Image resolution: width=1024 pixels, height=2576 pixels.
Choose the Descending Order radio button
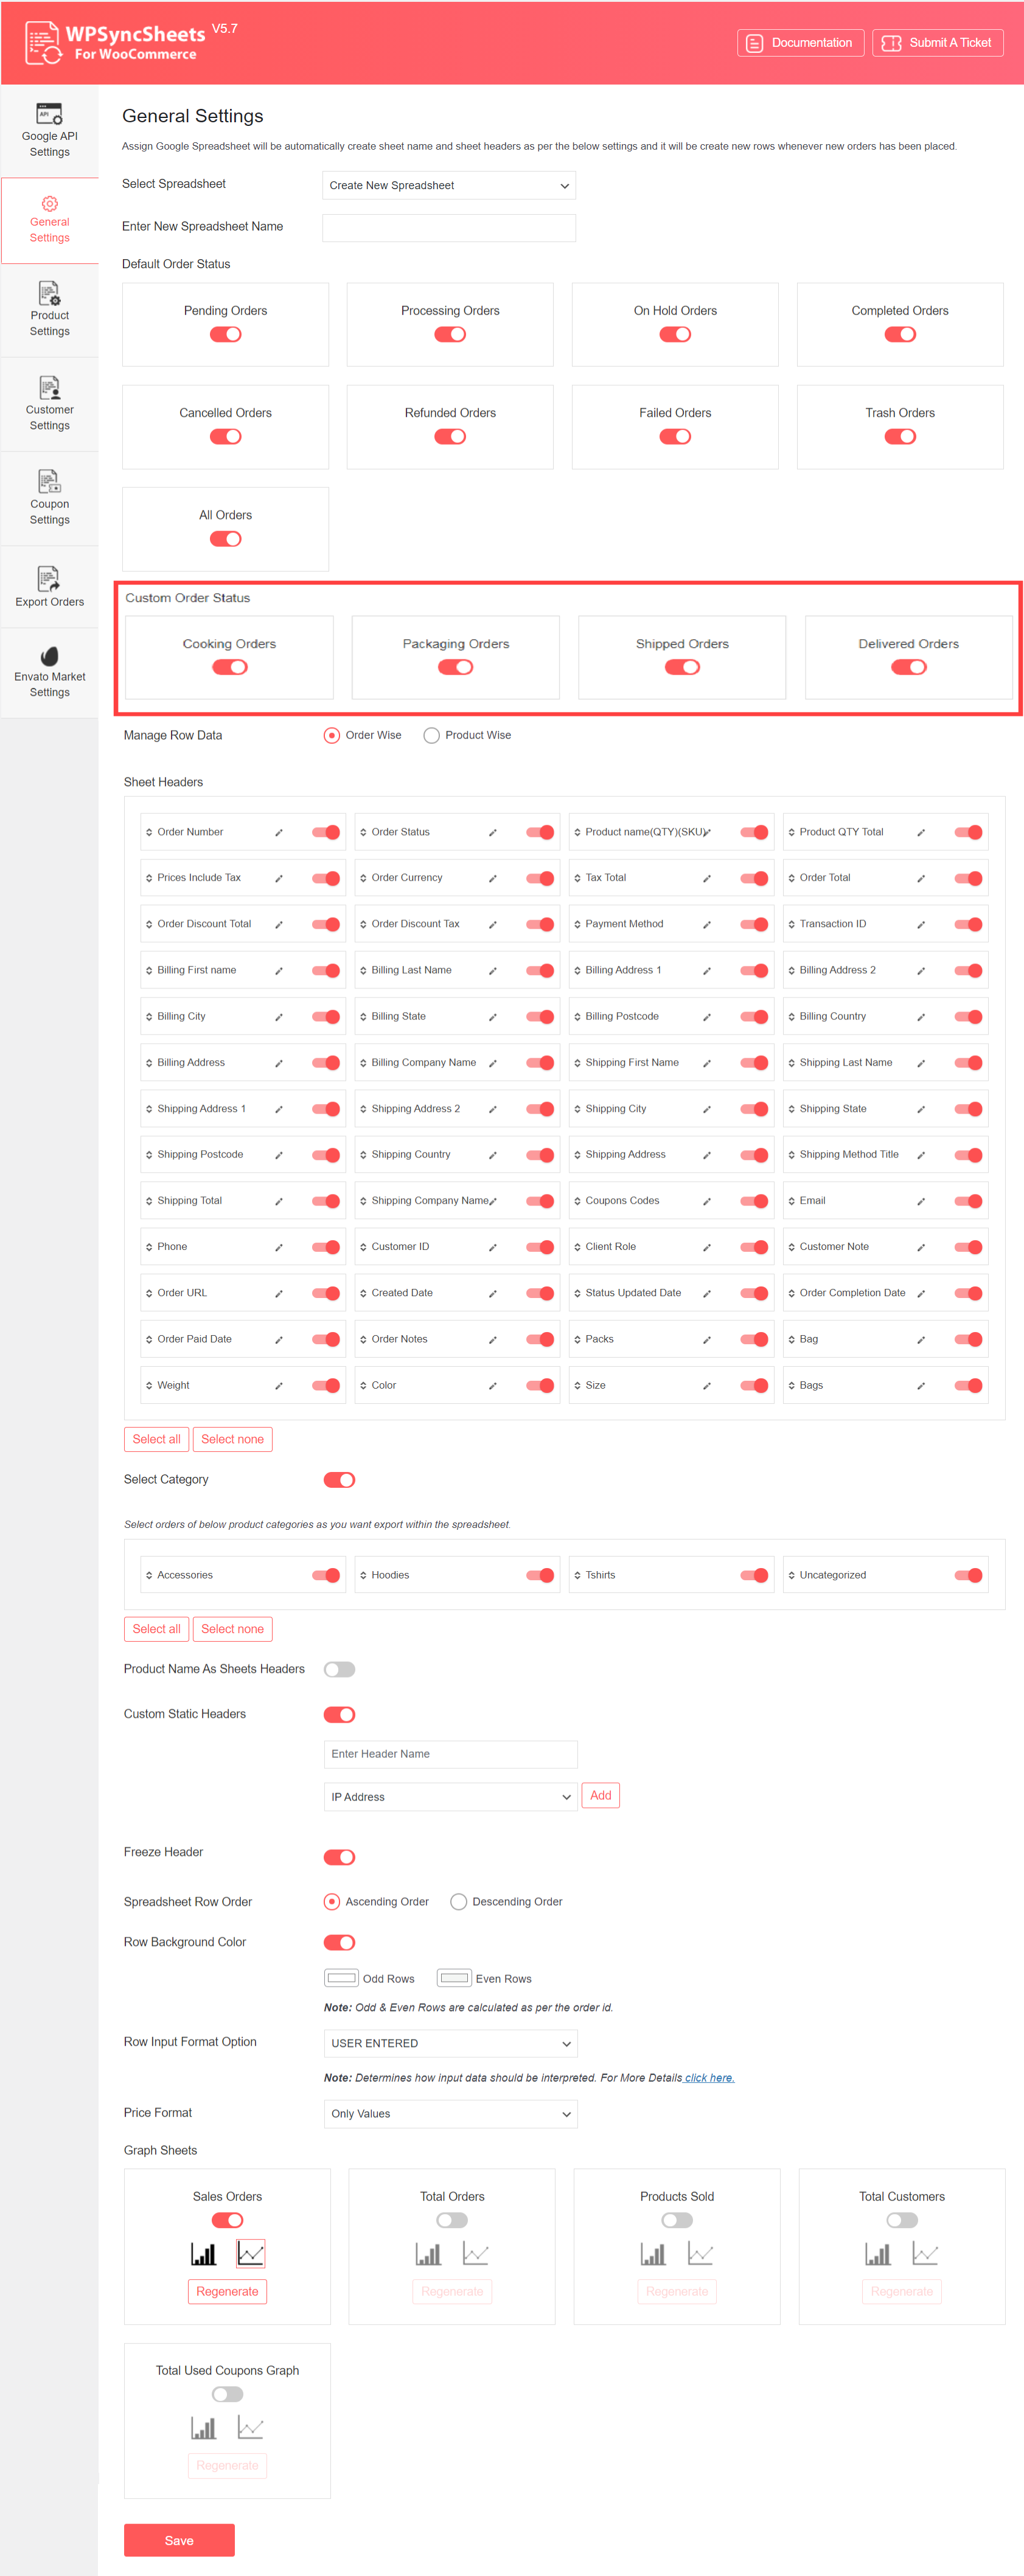(459, 1902)
